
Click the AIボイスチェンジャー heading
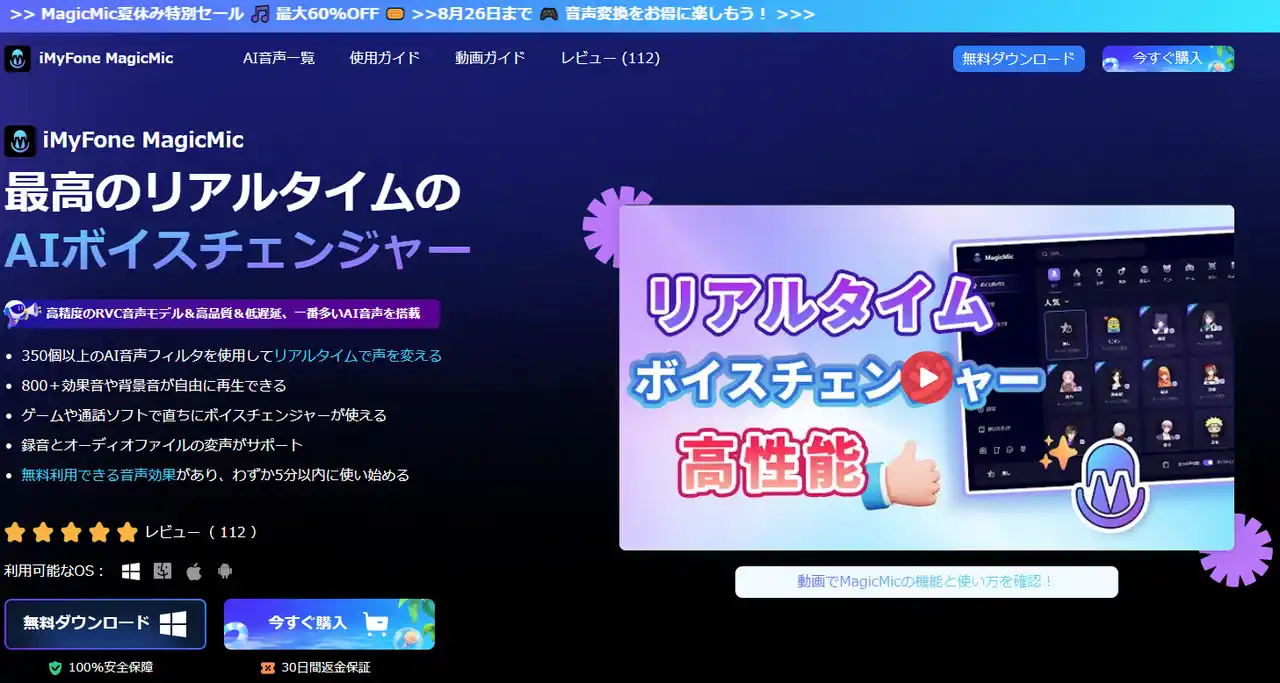pyautogui.click(x=237, y=251)
